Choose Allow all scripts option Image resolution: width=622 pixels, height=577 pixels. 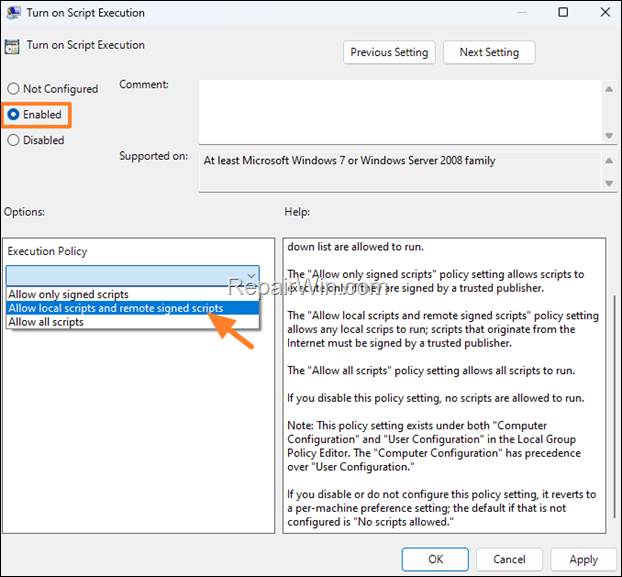(133, 322)
